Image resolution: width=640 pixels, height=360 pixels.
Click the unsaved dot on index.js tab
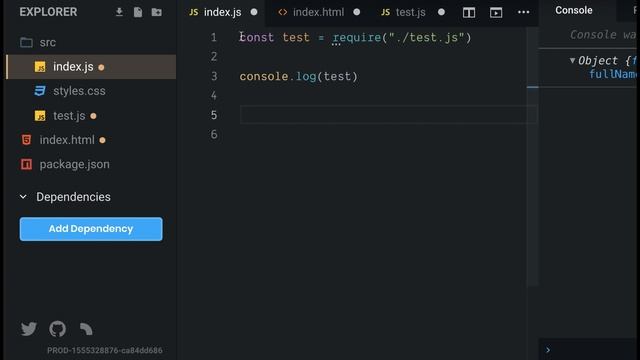[x=254, y=12]
